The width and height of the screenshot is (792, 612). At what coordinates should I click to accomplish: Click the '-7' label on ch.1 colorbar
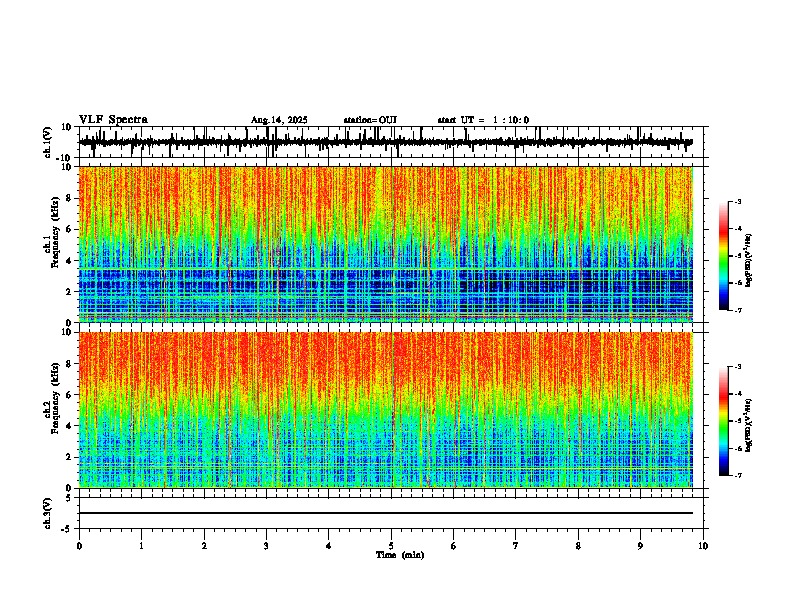coord(737,310)
